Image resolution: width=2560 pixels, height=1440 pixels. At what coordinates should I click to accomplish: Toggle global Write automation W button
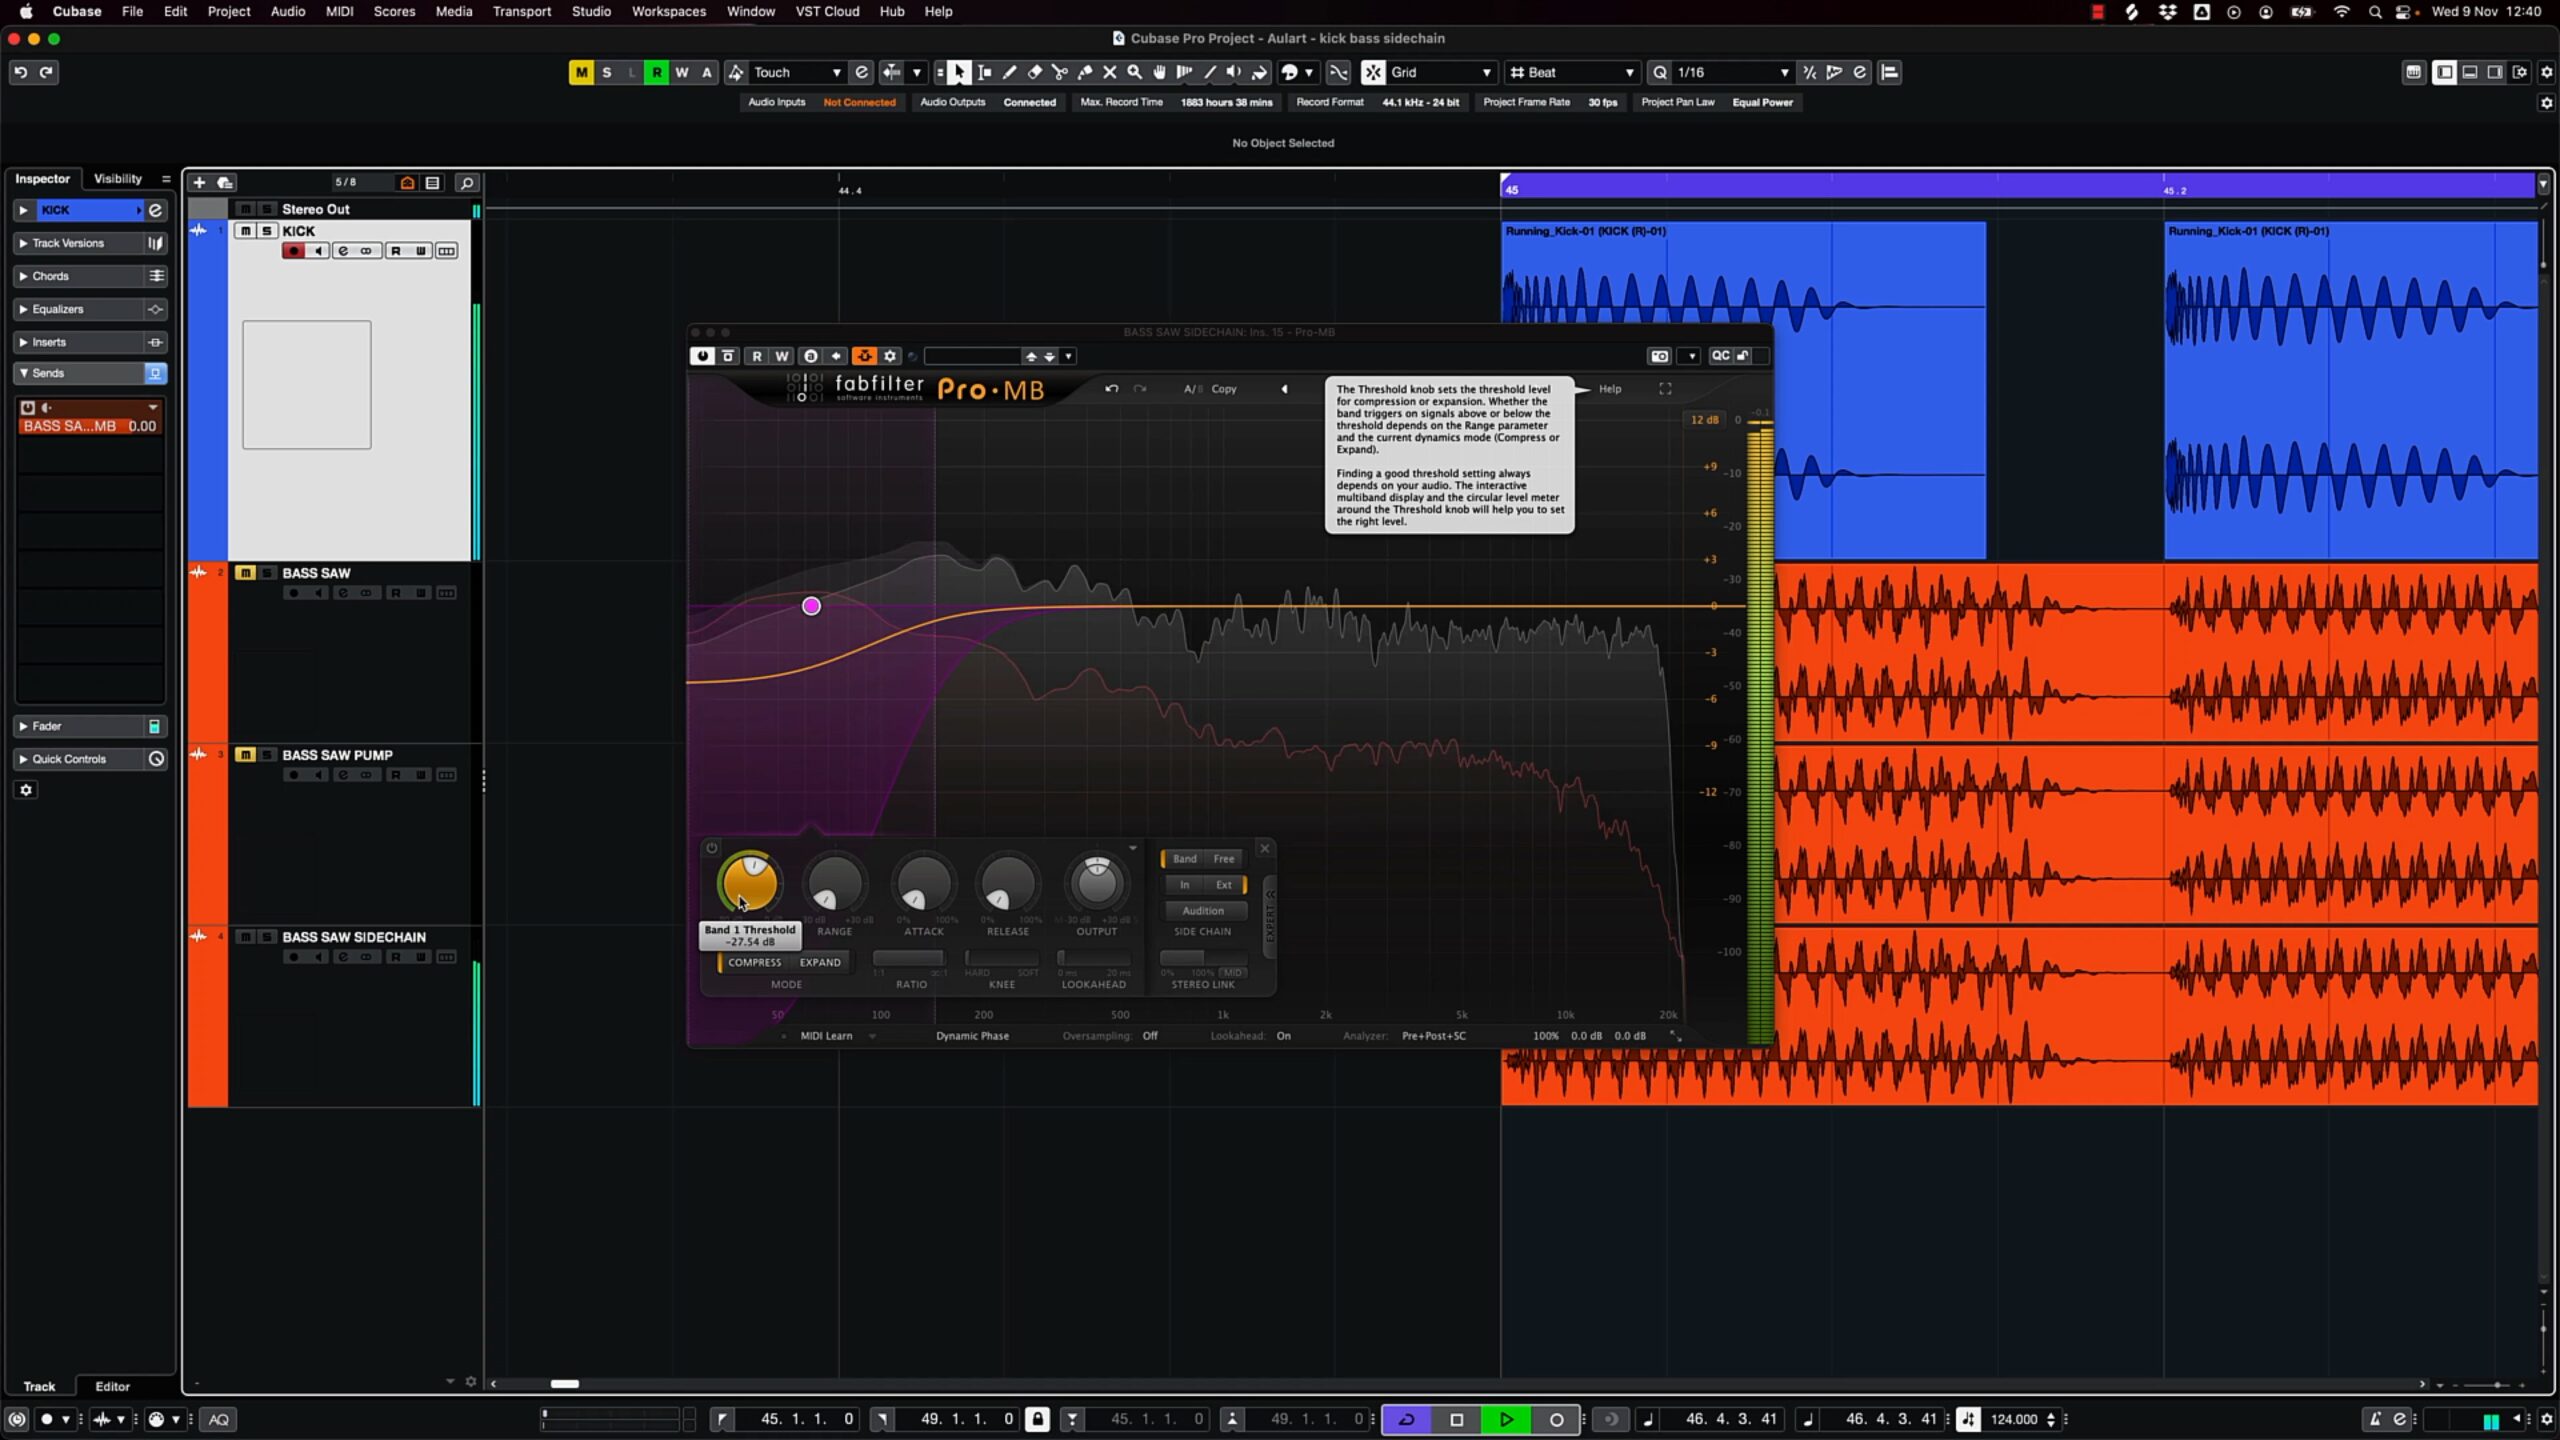point(681,72)
